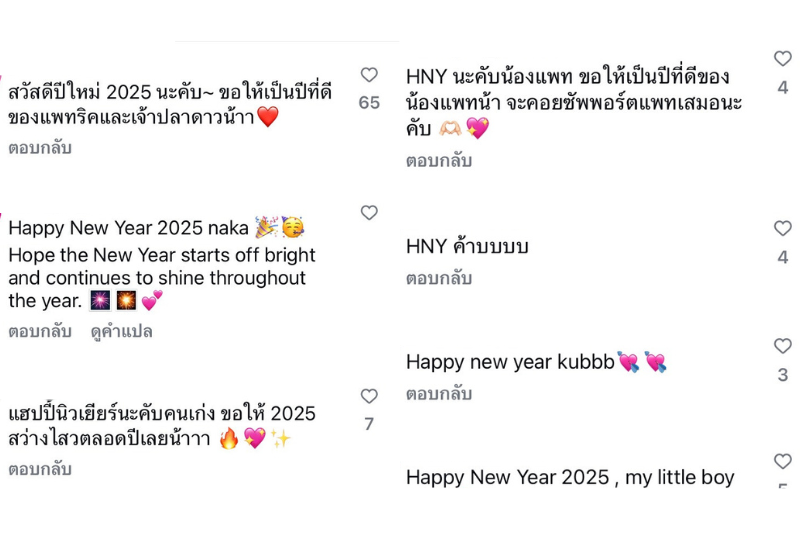Screen dimensions: 800x546
Task: Click ตอบกลับ under 'Happy new year kubbb'
Action: point(438,393)
